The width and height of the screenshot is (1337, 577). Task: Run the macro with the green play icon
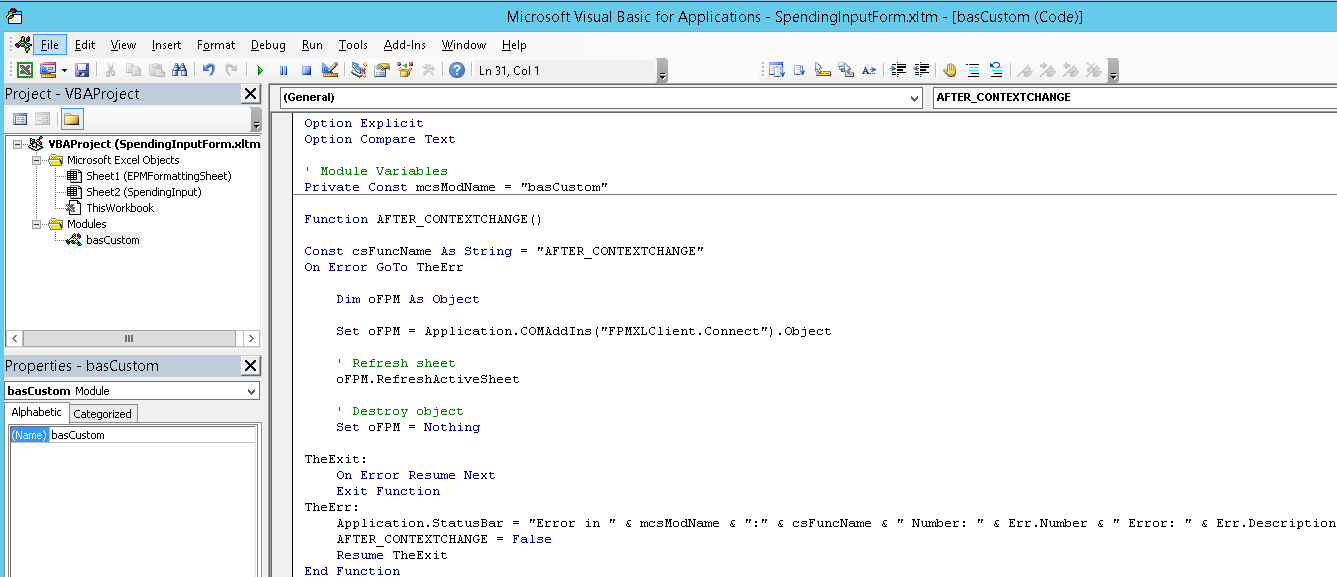coord(260,70)
